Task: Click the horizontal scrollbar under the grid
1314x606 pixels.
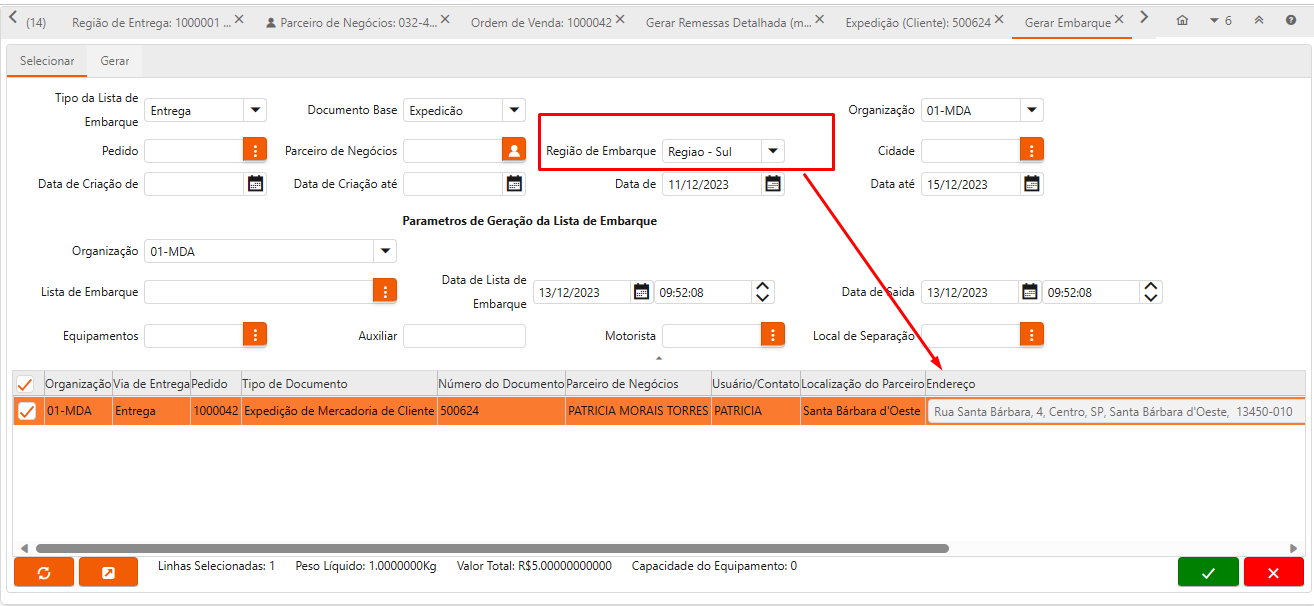Action: point(490,548)
